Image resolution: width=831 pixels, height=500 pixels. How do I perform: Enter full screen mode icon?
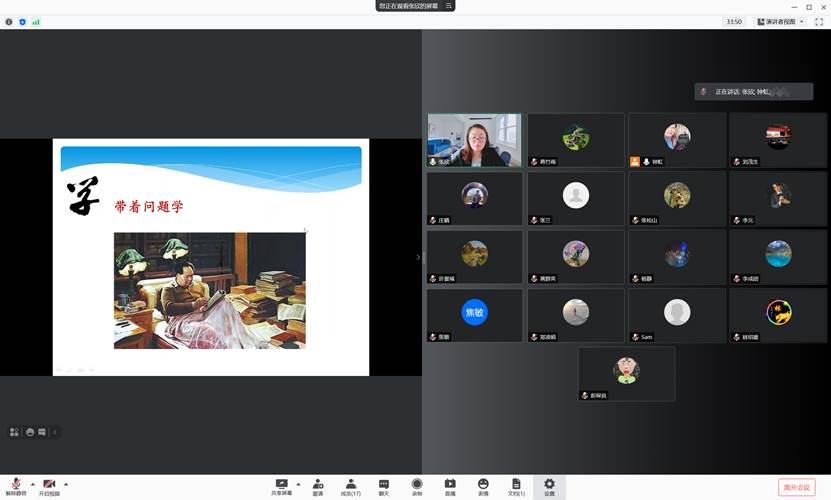tap(819, 21)
